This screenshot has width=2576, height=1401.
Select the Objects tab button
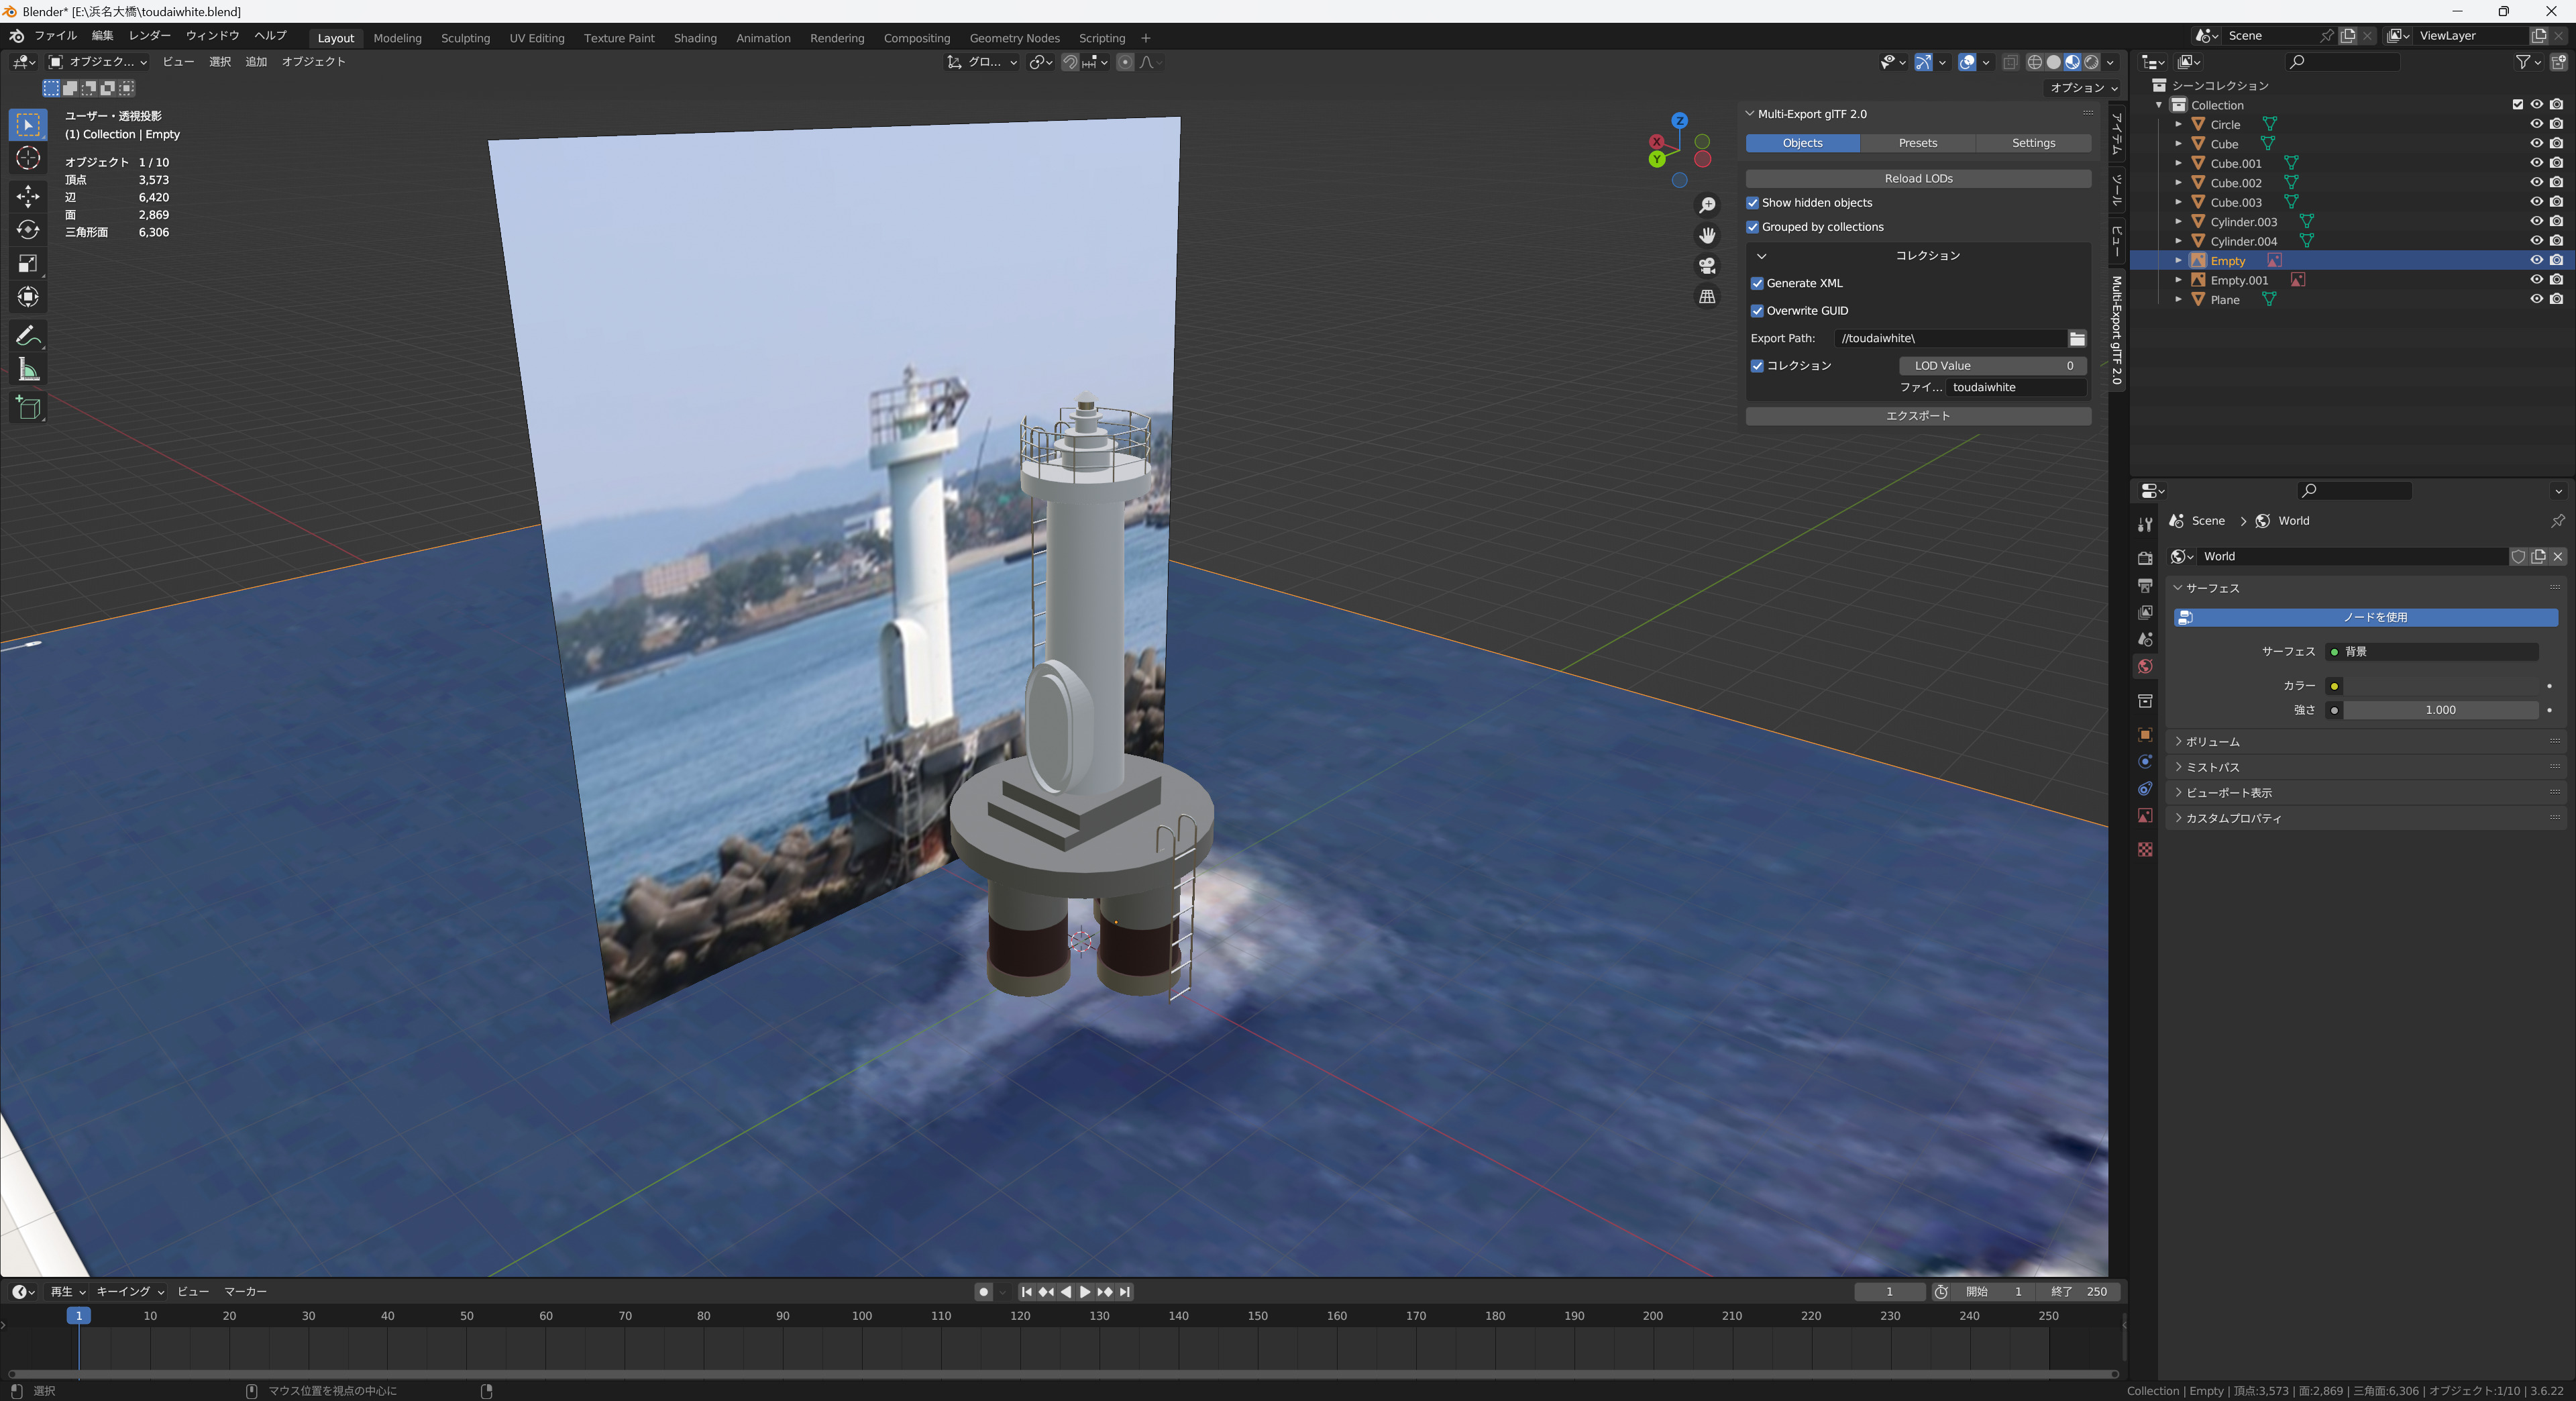(1802, 143)
